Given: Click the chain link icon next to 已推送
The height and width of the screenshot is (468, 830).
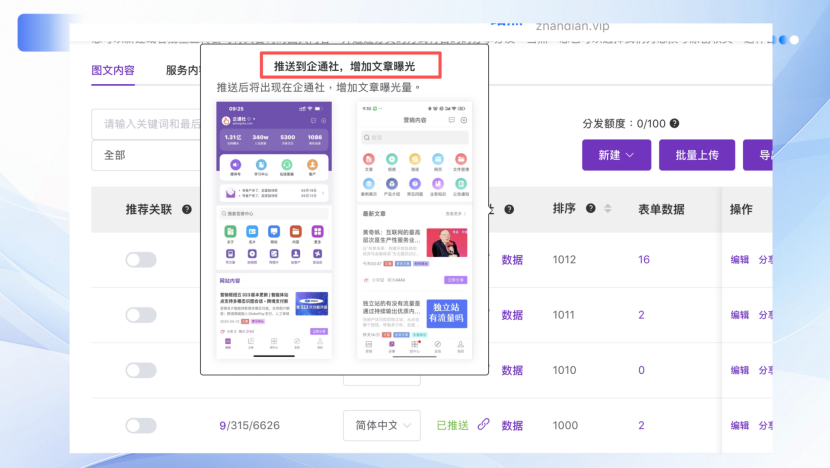Looking at the screenshot, I should [484, 424].
